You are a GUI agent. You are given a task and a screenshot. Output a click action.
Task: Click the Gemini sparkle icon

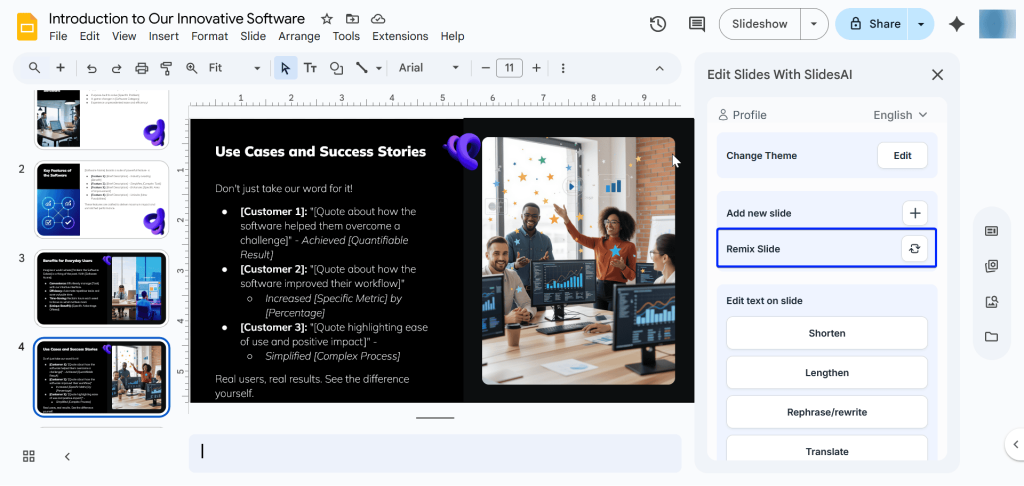[x=956, y=24]
